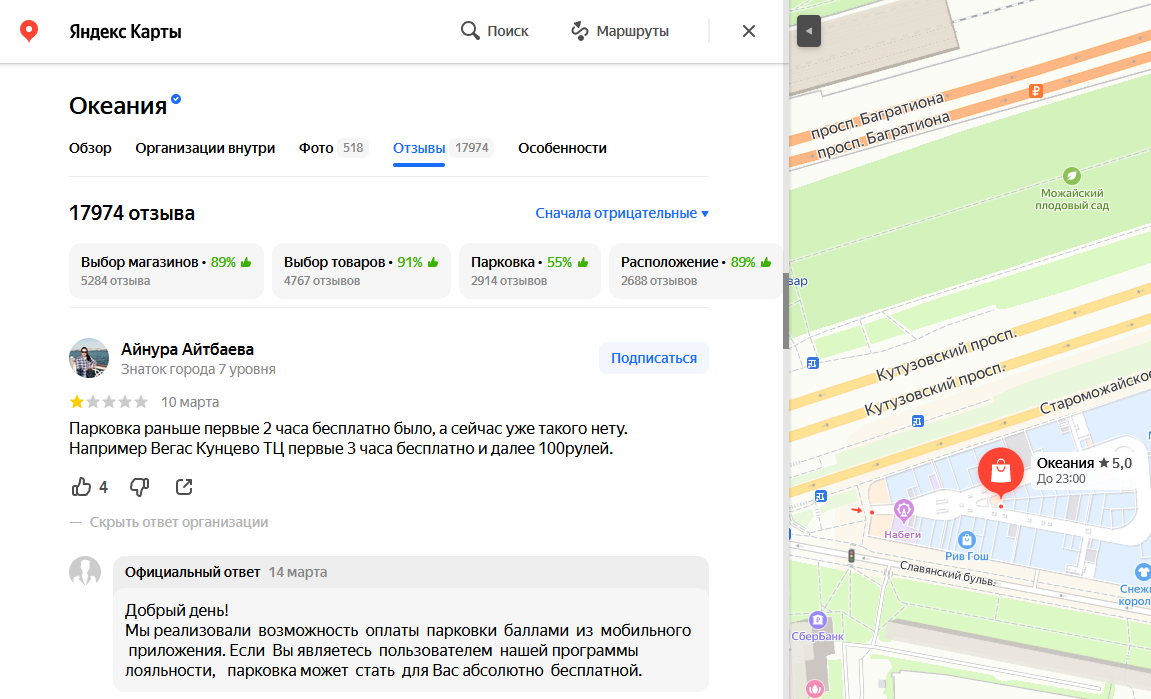Select the Набеги map place icon
The height and width of the screenshot is (699, 1151).
[x=904, y=509]
